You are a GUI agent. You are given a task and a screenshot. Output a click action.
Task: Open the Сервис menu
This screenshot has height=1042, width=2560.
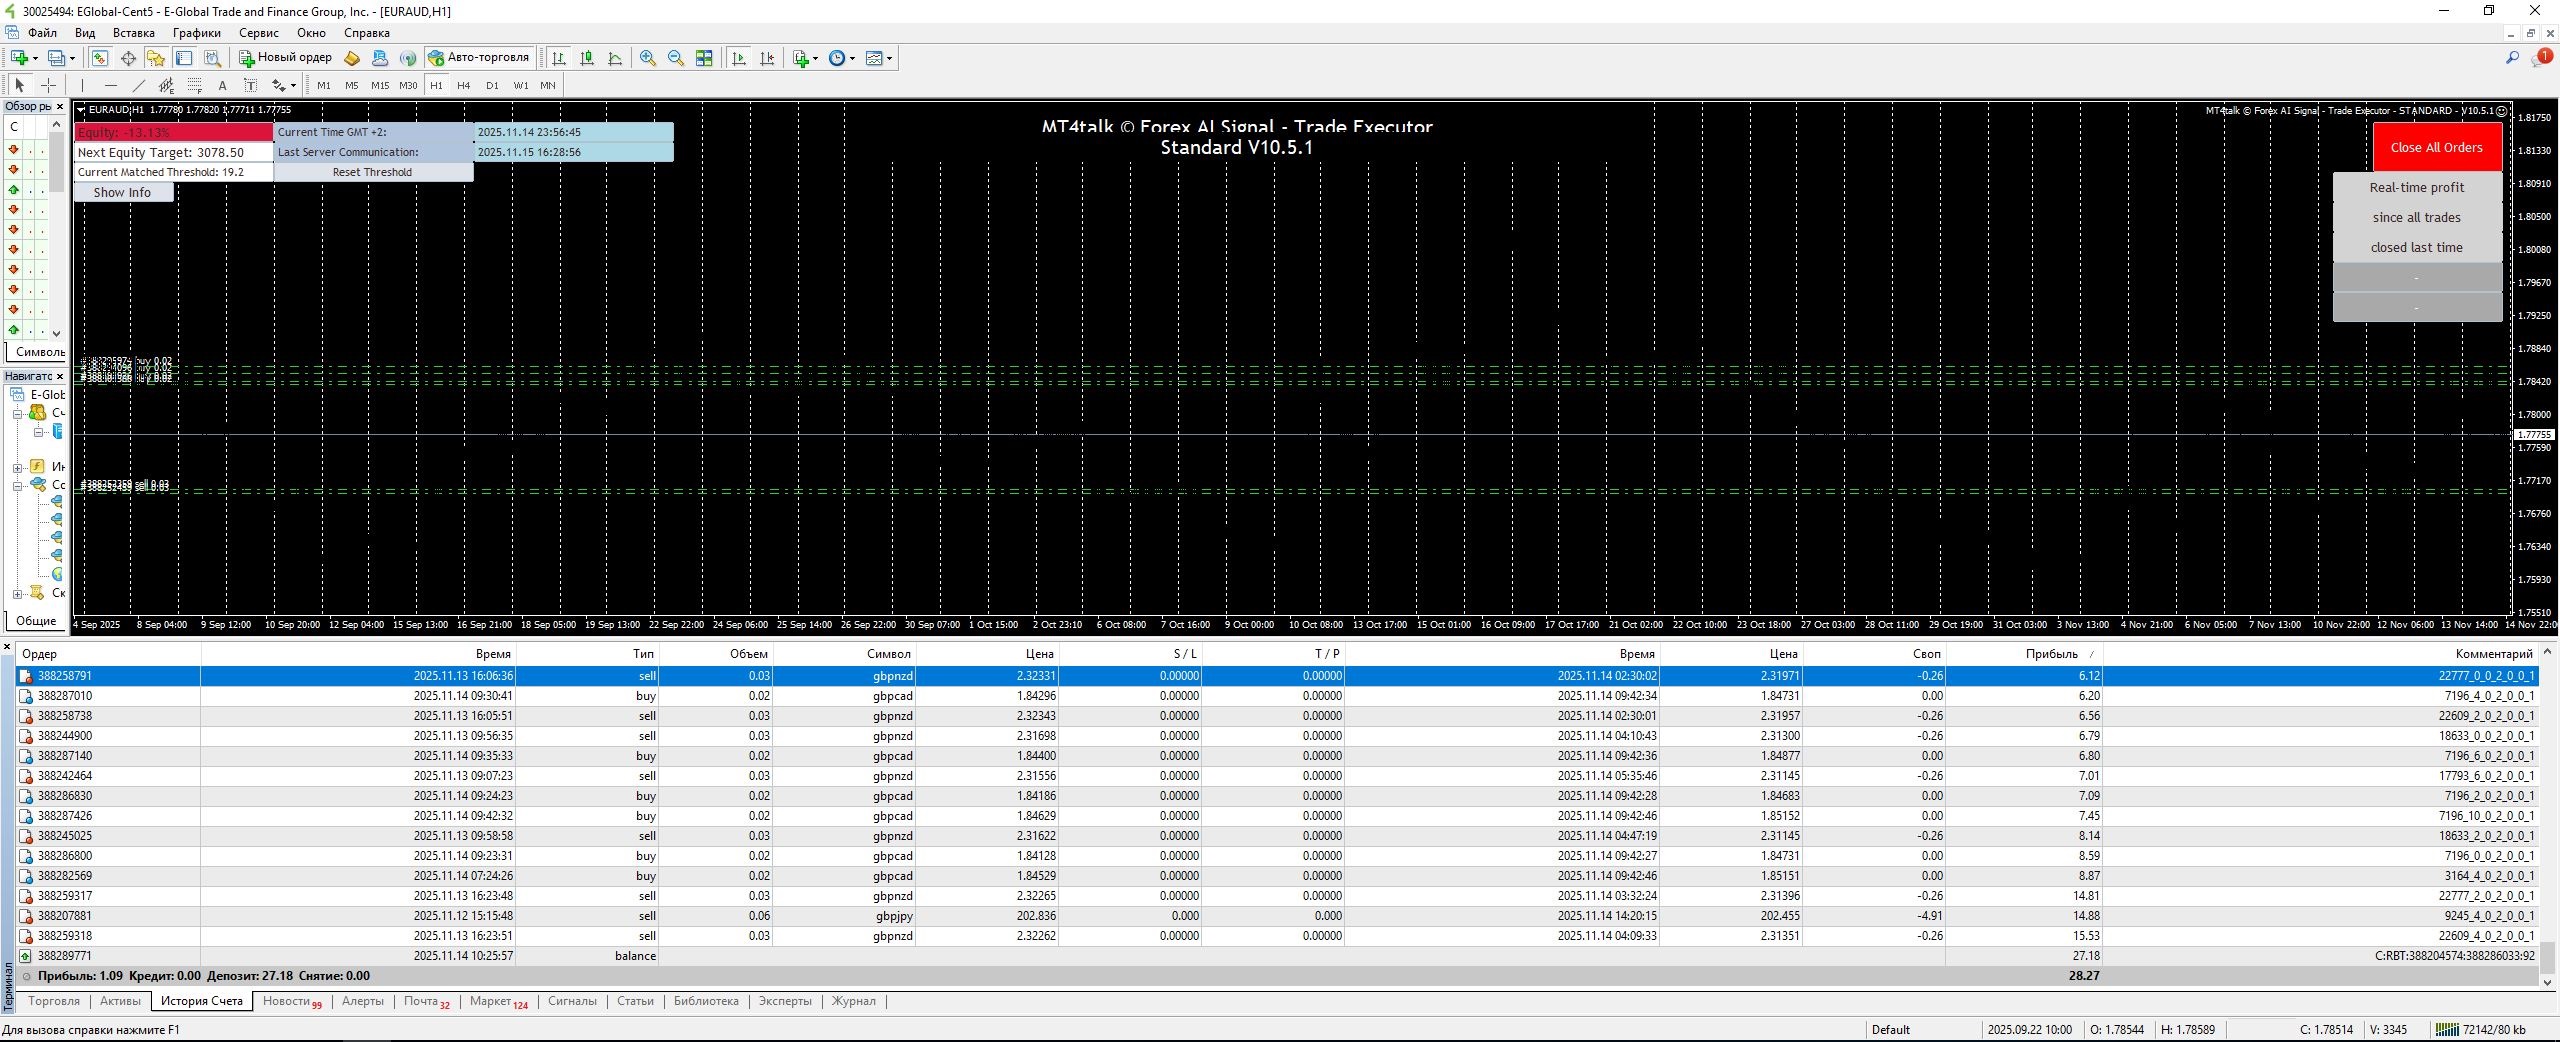point(258,33)
